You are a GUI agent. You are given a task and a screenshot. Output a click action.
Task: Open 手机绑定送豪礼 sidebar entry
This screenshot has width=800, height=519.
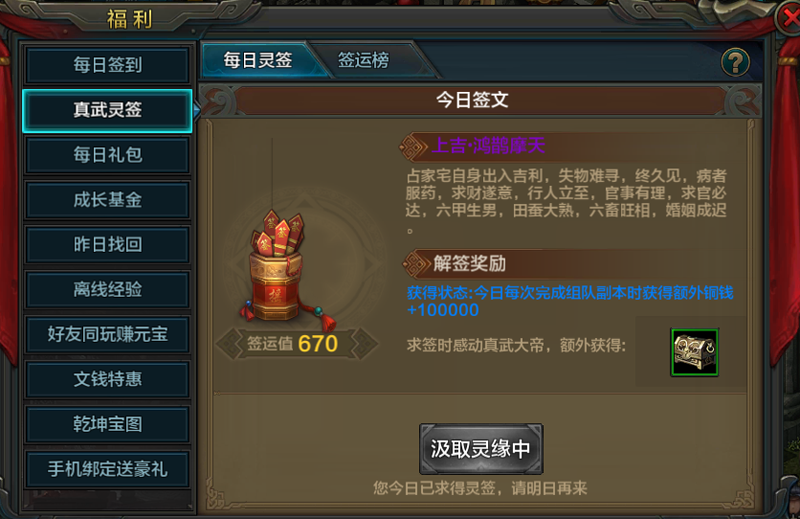click(x=108, y=469)
